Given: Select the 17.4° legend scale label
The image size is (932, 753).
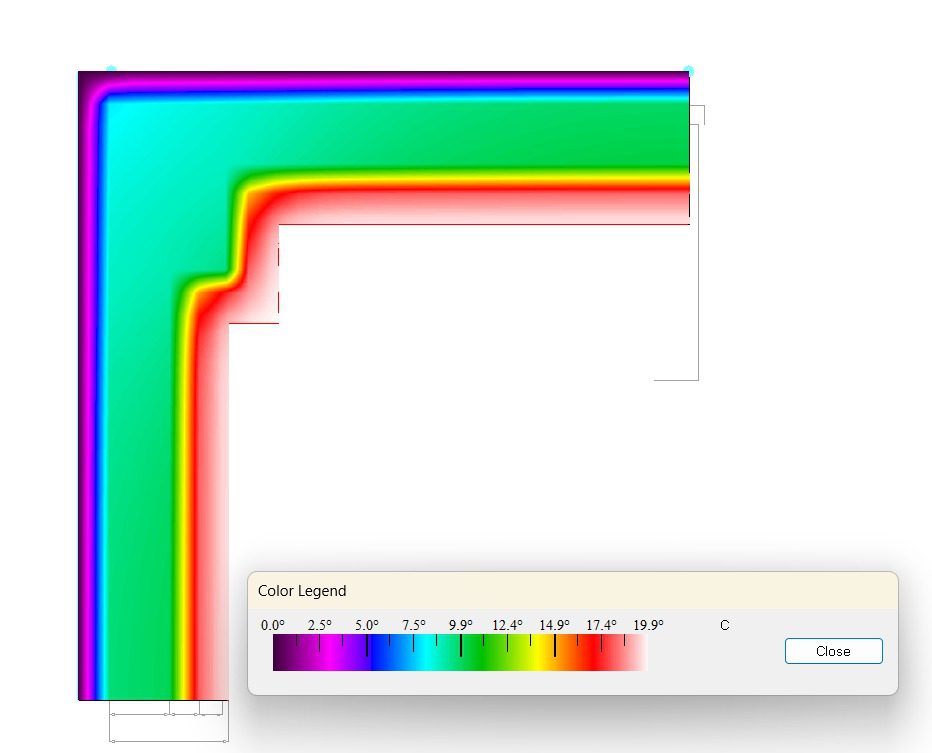Looking at the screenshot, I should point(601,625).
